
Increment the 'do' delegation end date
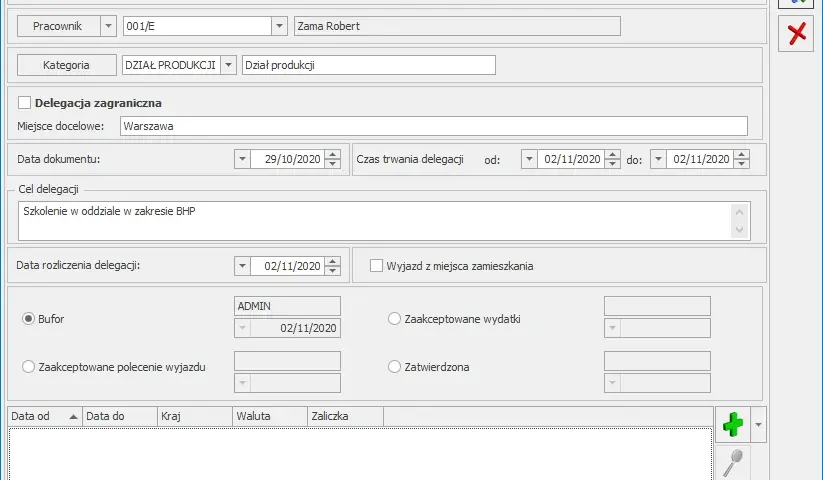tap(742, 154)
